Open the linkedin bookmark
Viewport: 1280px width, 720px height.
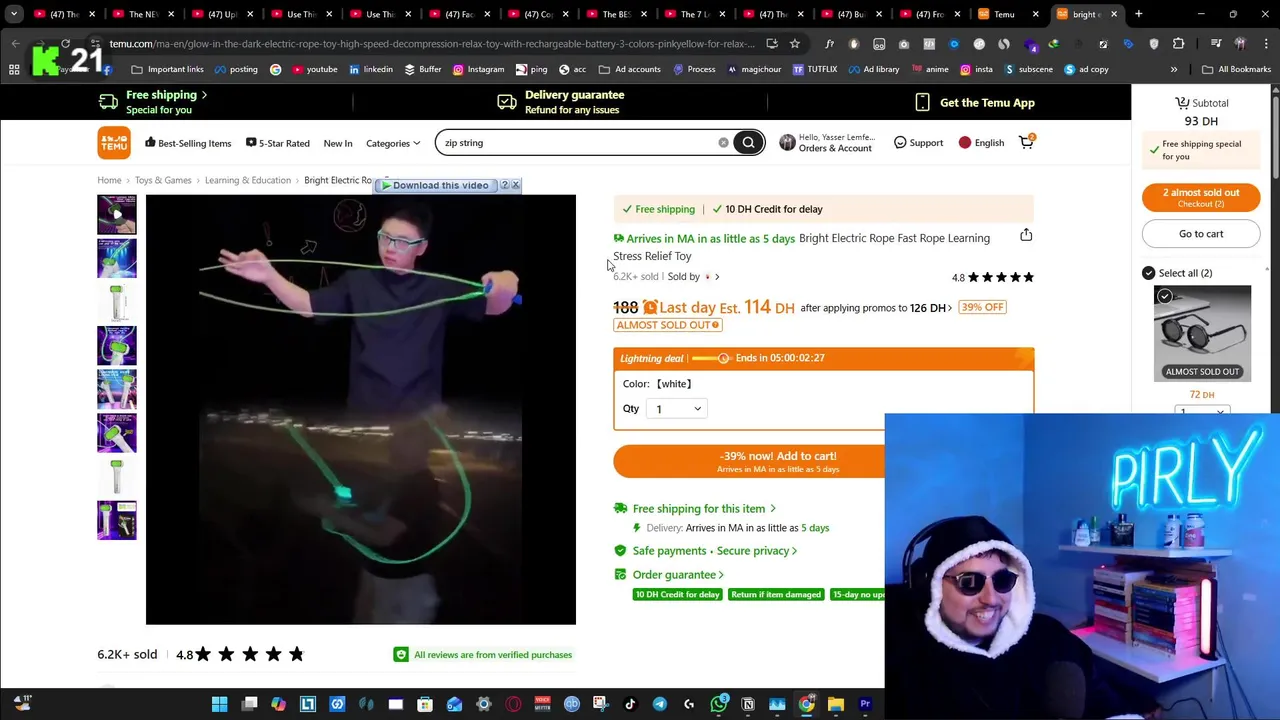point(371,69)
